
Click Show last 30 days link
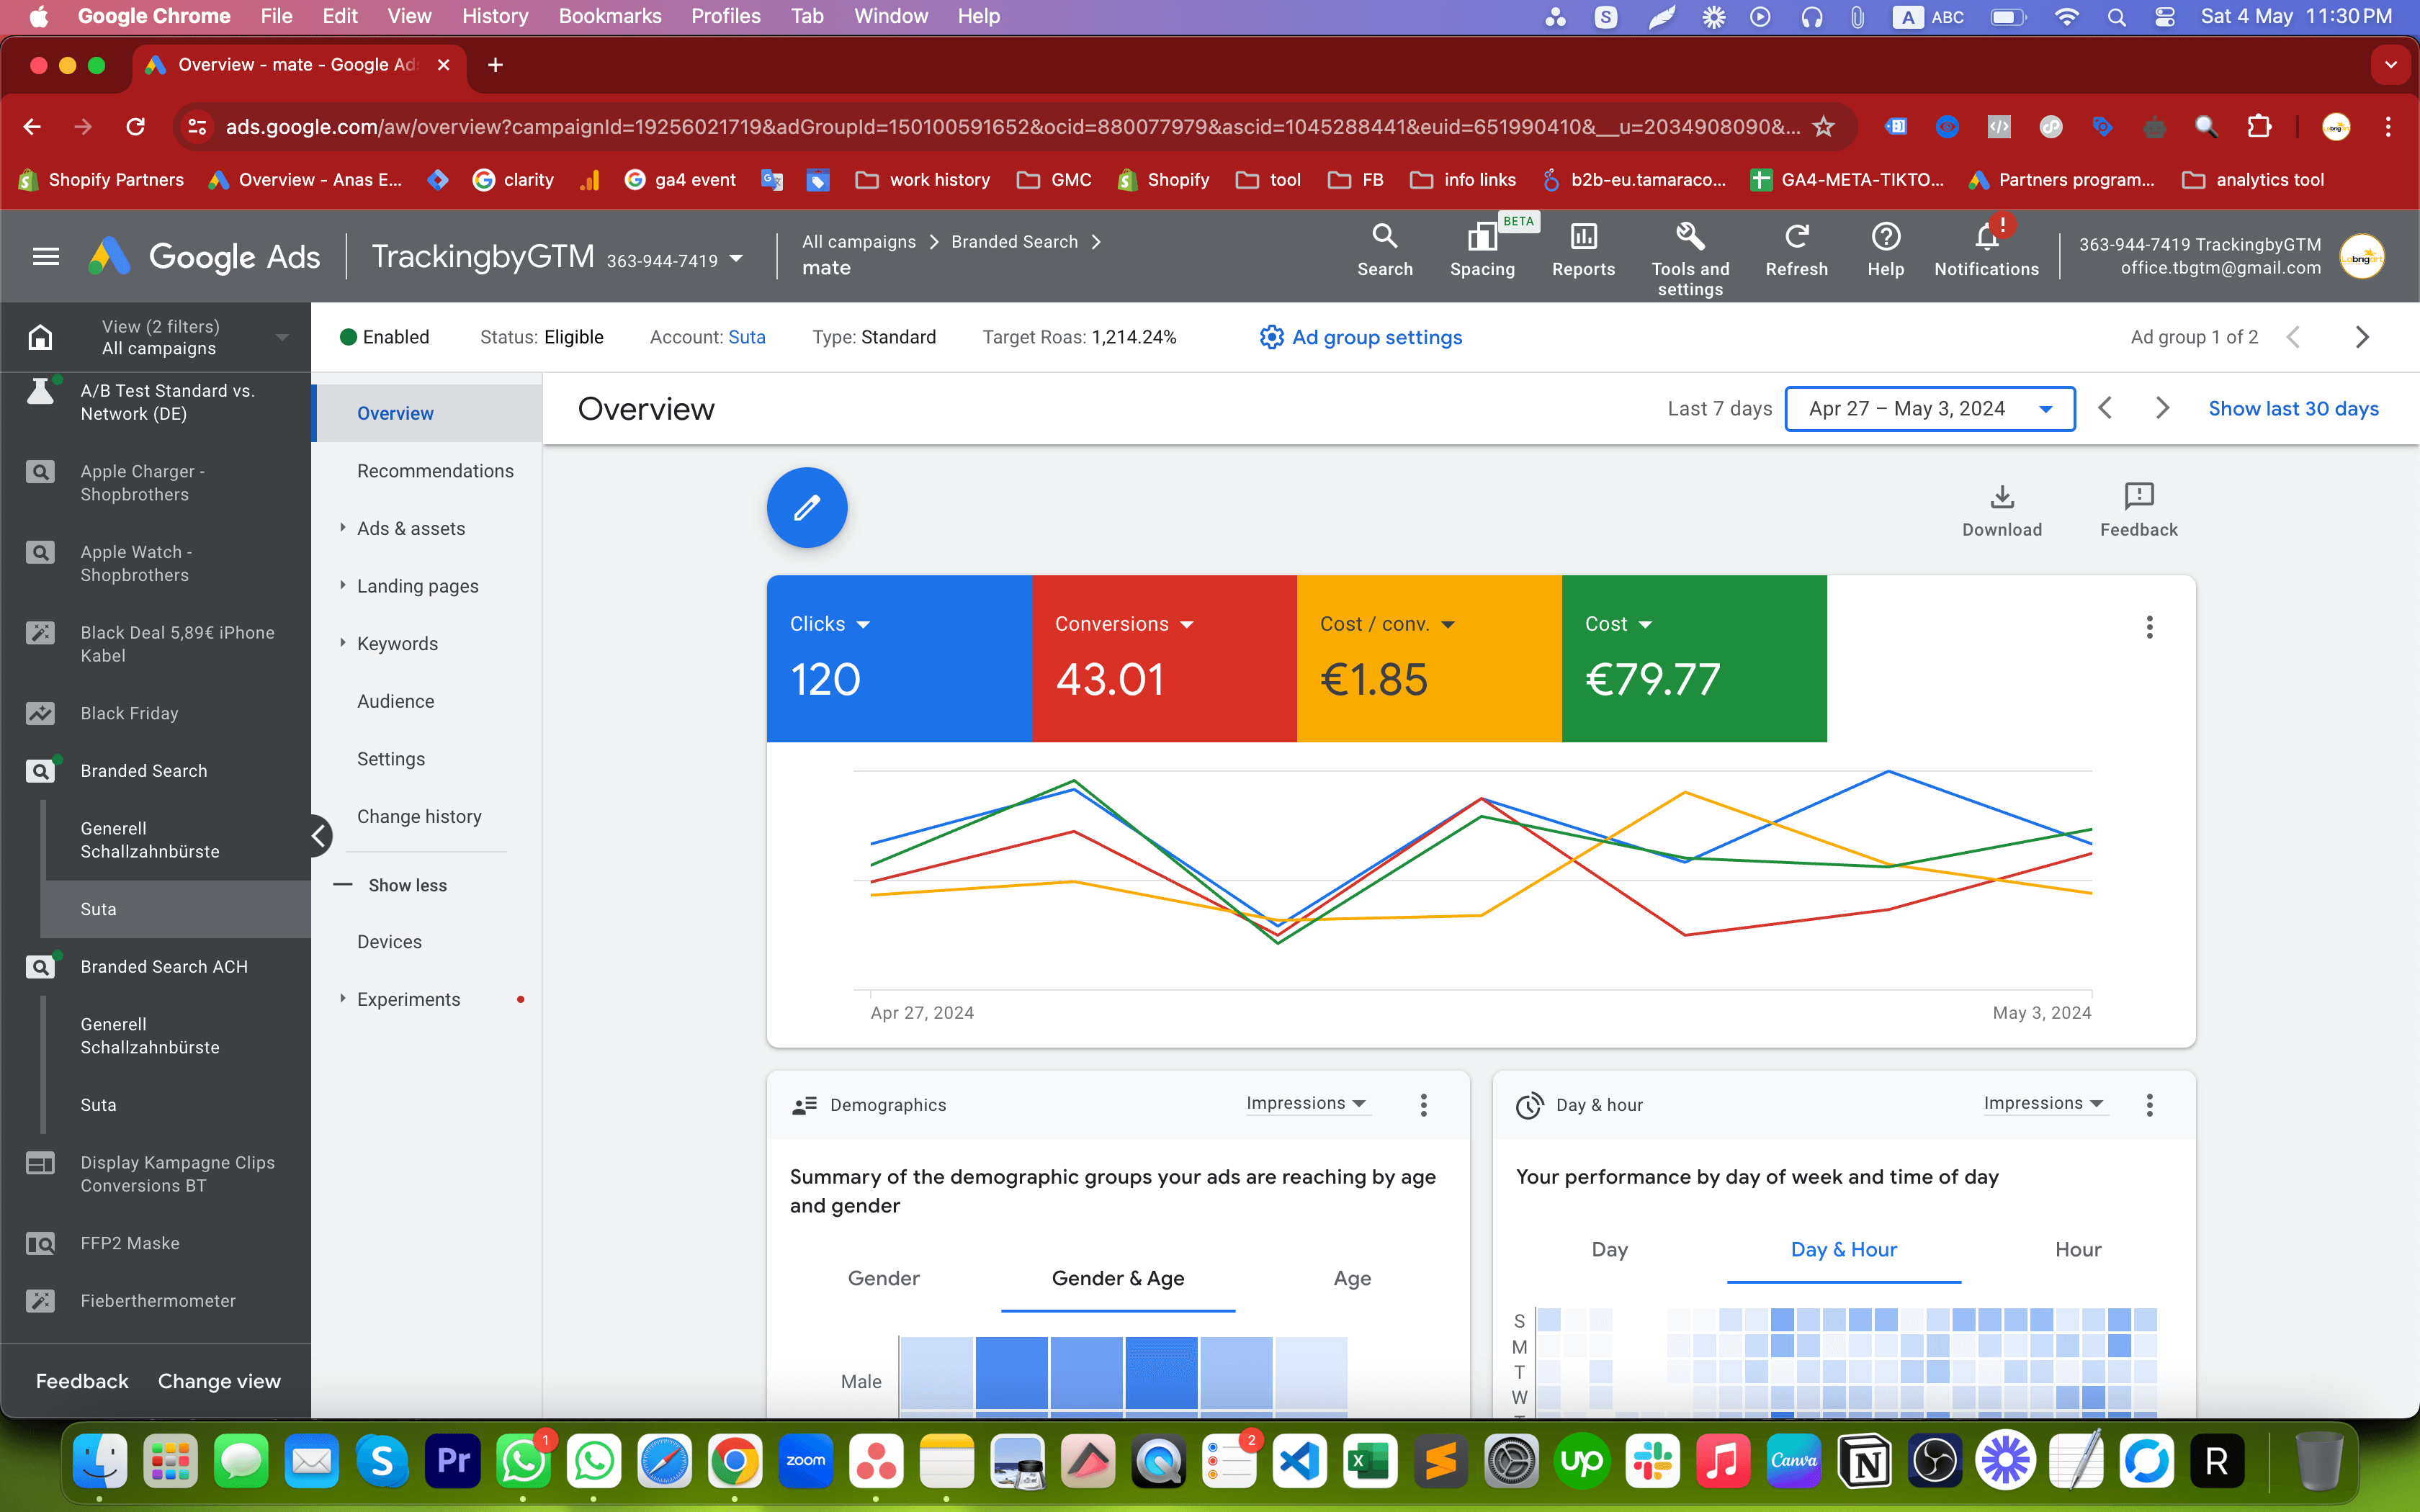(x=2293, y=408)
